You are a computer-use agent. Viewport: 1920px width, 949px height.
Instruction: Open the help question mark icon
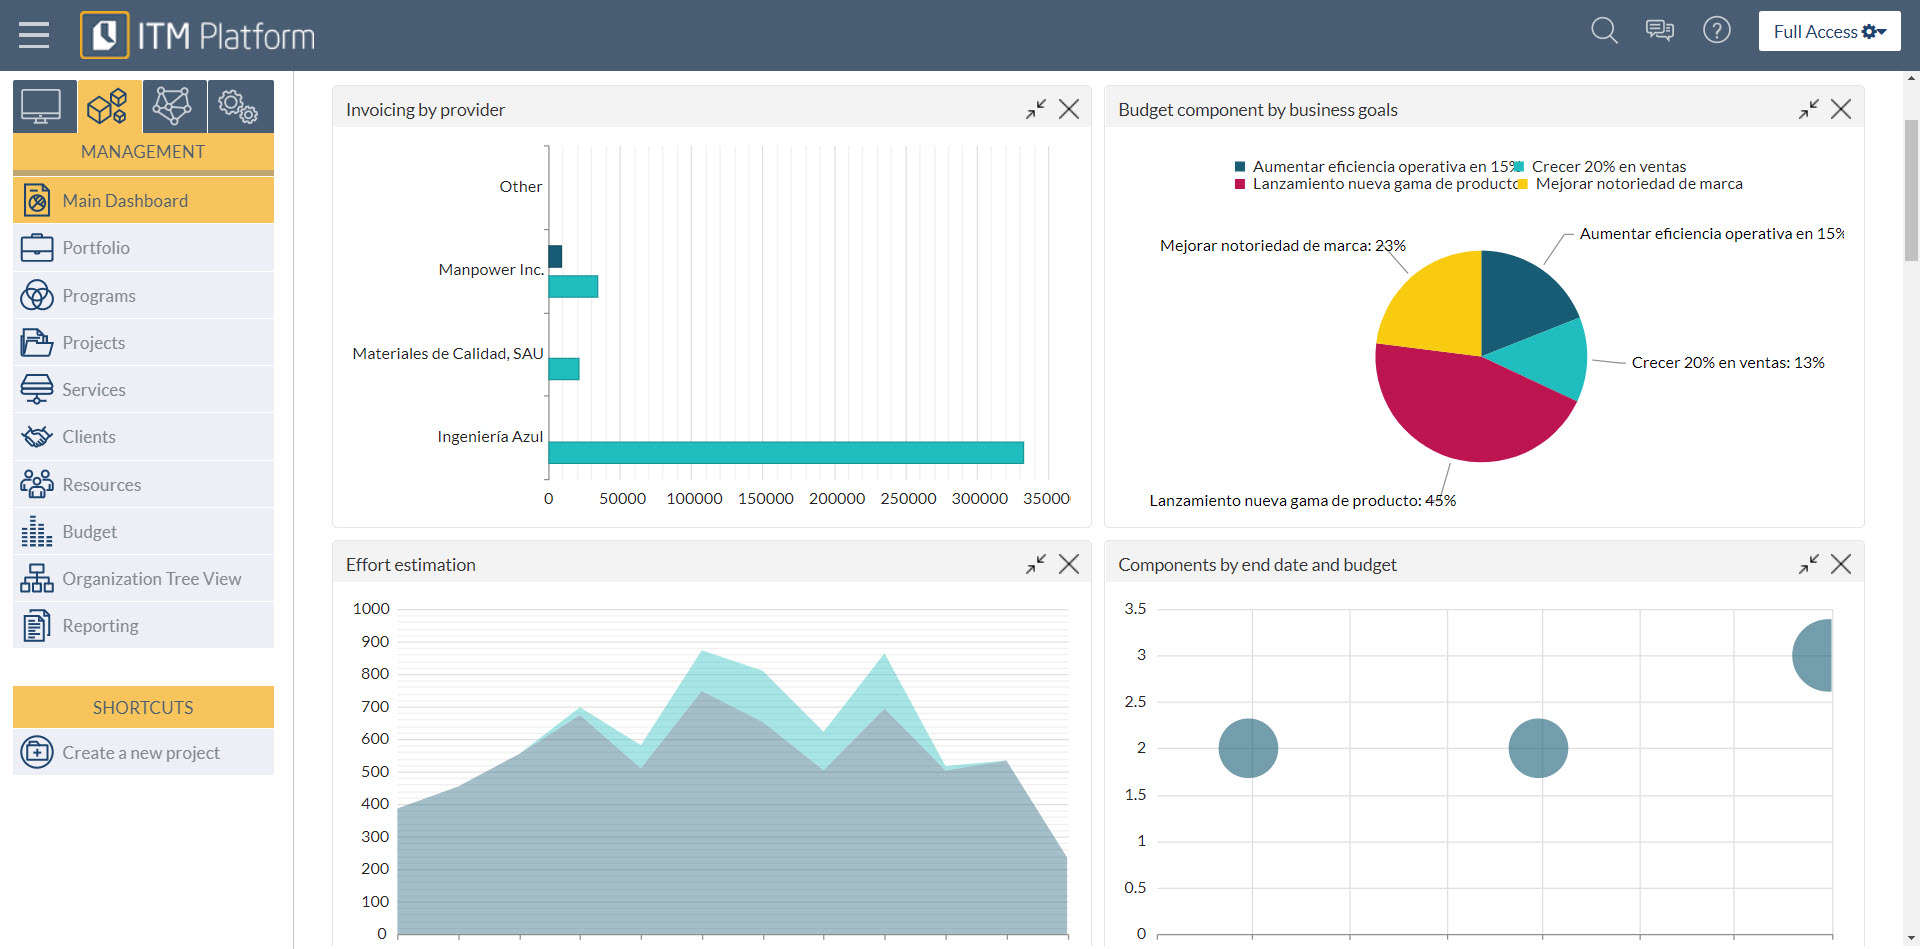[x=1717, y=31]
